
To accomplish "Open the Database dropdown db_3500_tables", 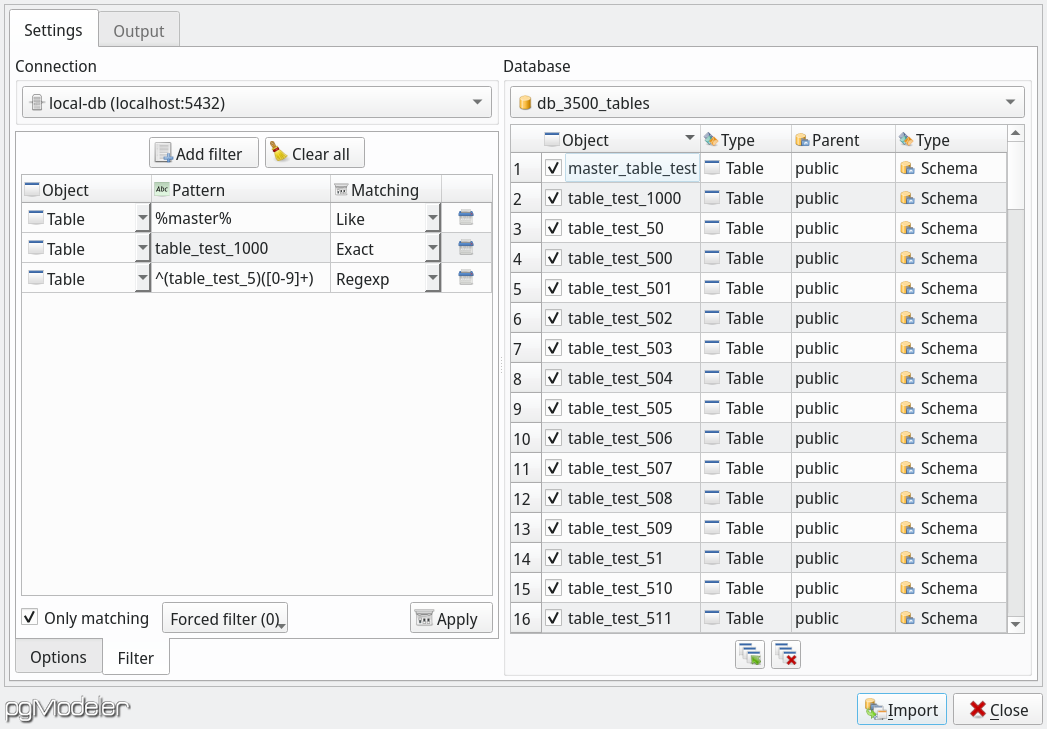I will pos(767,102).
